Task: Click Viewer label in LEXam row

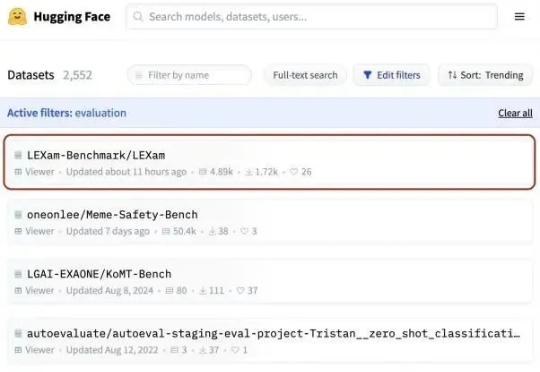Action: [x=40, y=172]
